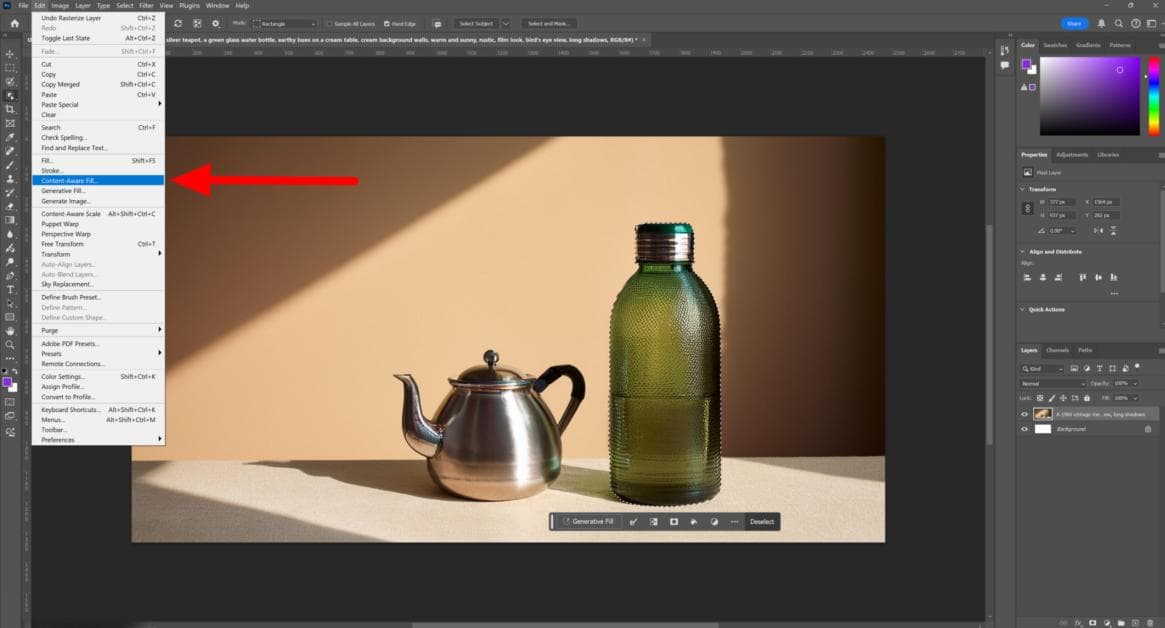Viewport: 1165px width, 628px height.
Task: Select the Horizontal Type tool
Action: pos(10,290)
